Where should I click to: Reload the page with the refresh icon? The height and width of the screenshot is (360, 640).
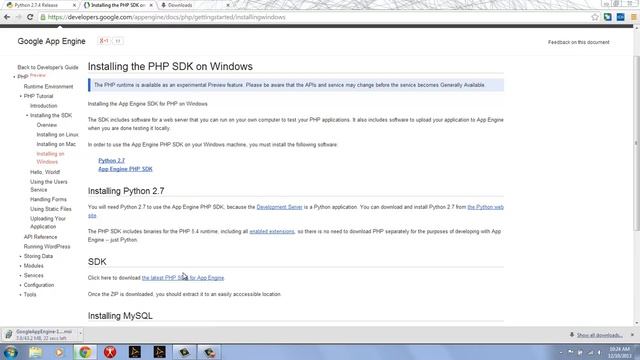pyautogui.click(x=30, y=17)
